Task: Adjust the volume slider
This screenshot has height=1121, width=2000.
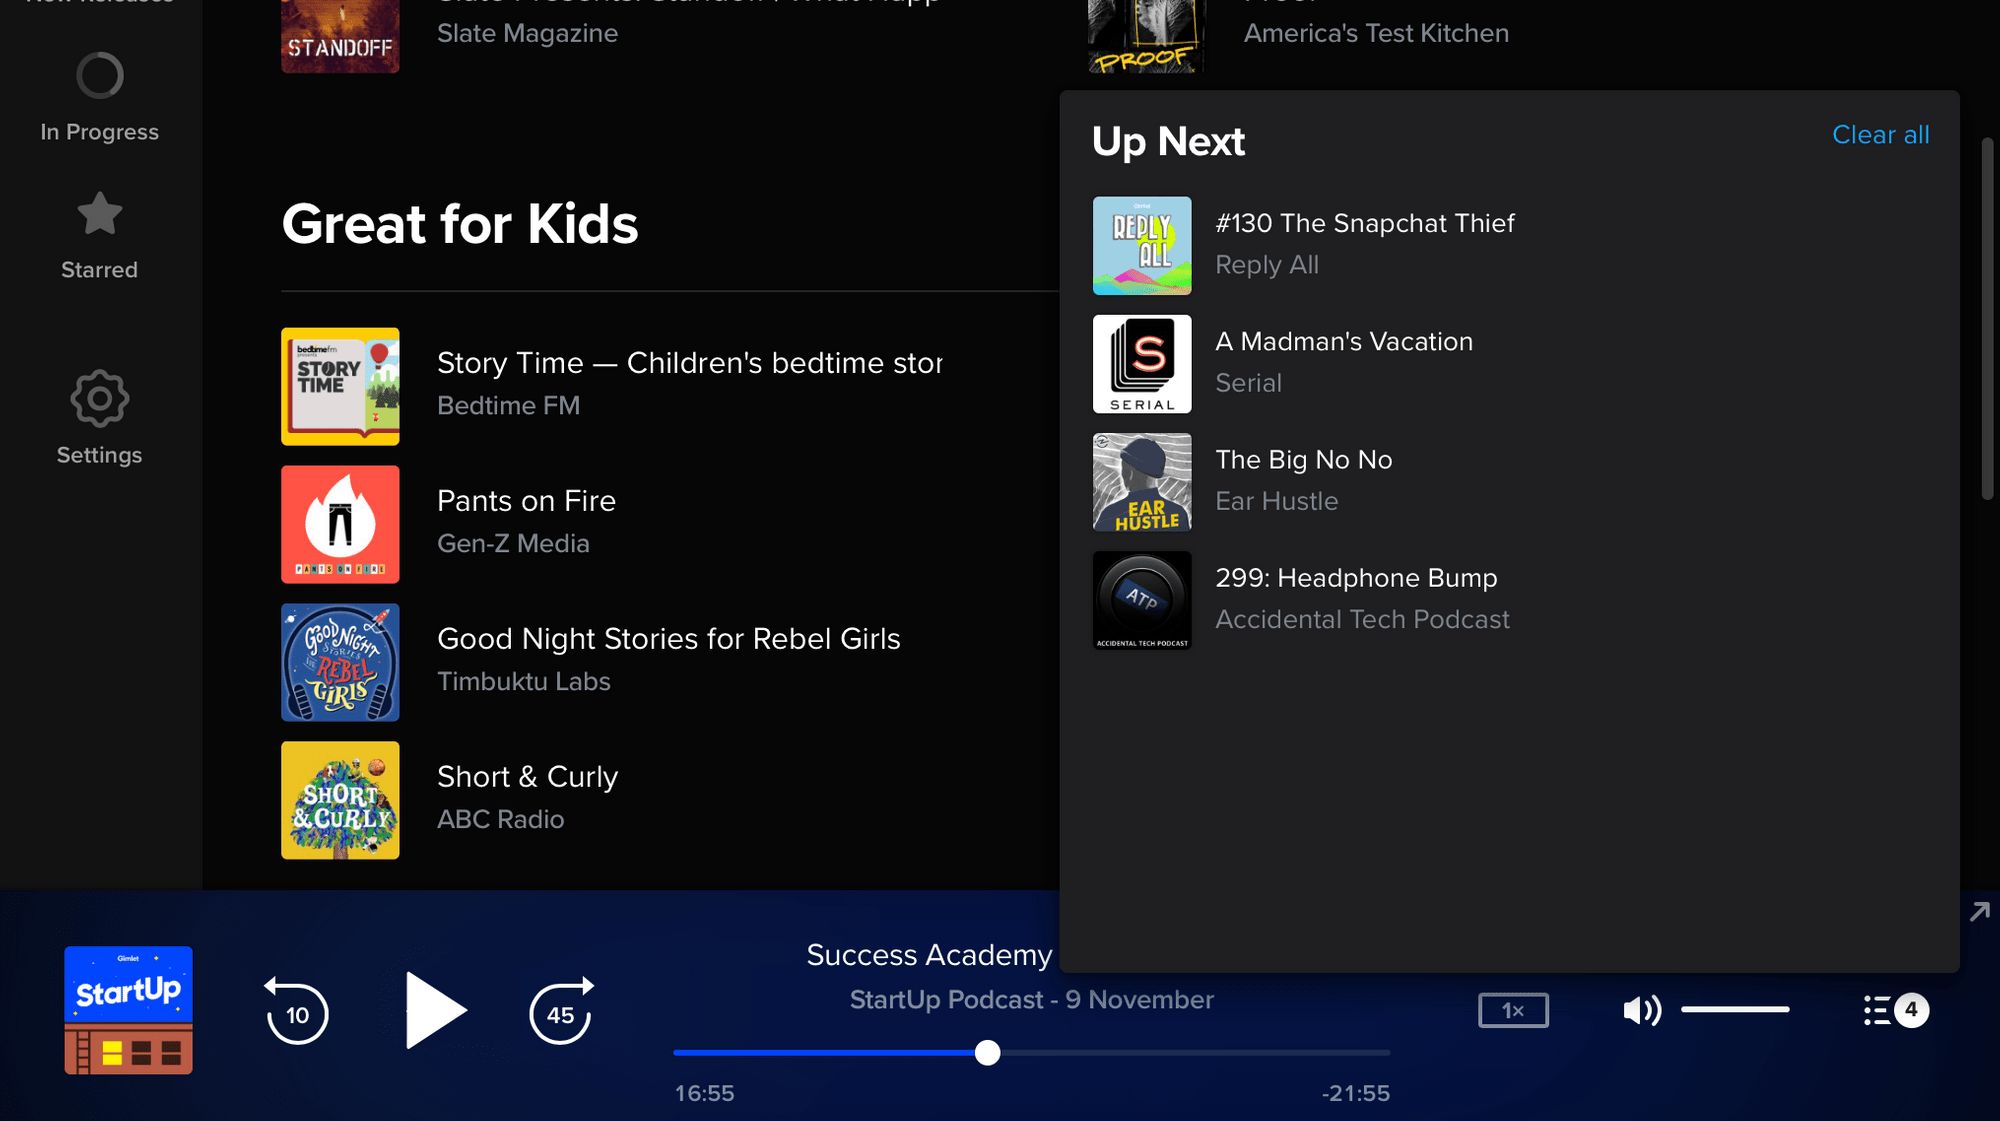Action: tap(1735, 1010)
